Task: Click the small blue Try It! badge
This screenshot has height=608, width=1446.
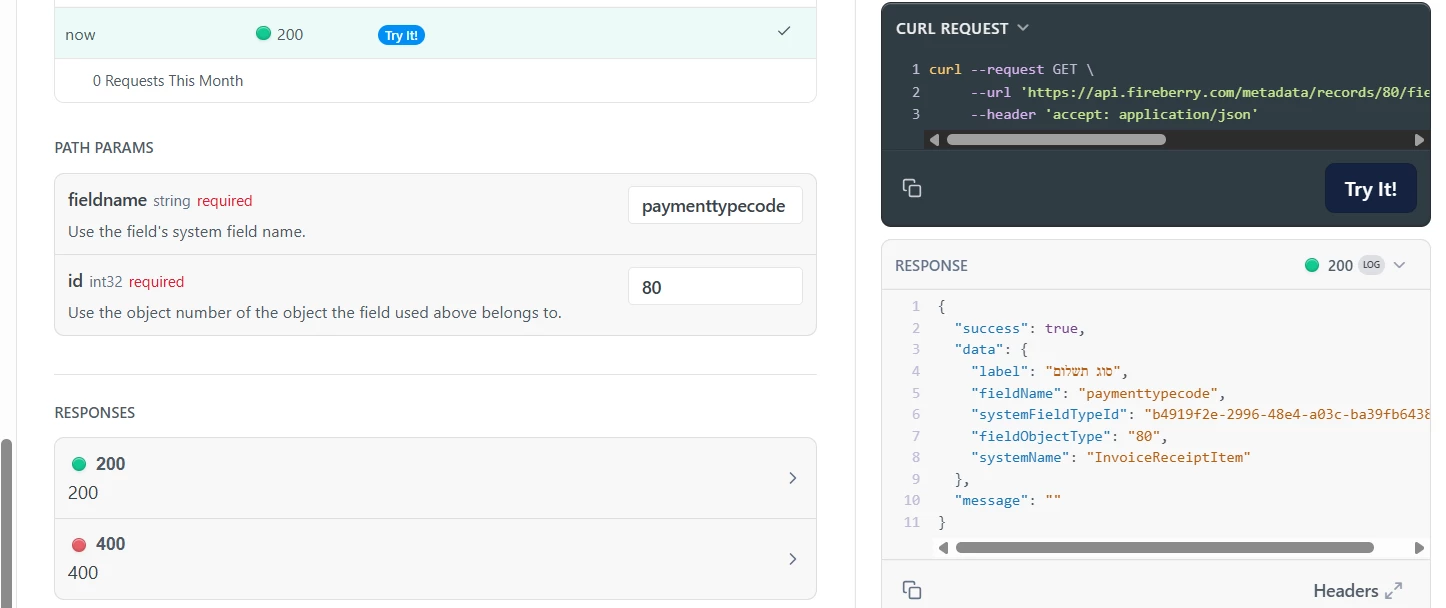Action: coord(401,35)
